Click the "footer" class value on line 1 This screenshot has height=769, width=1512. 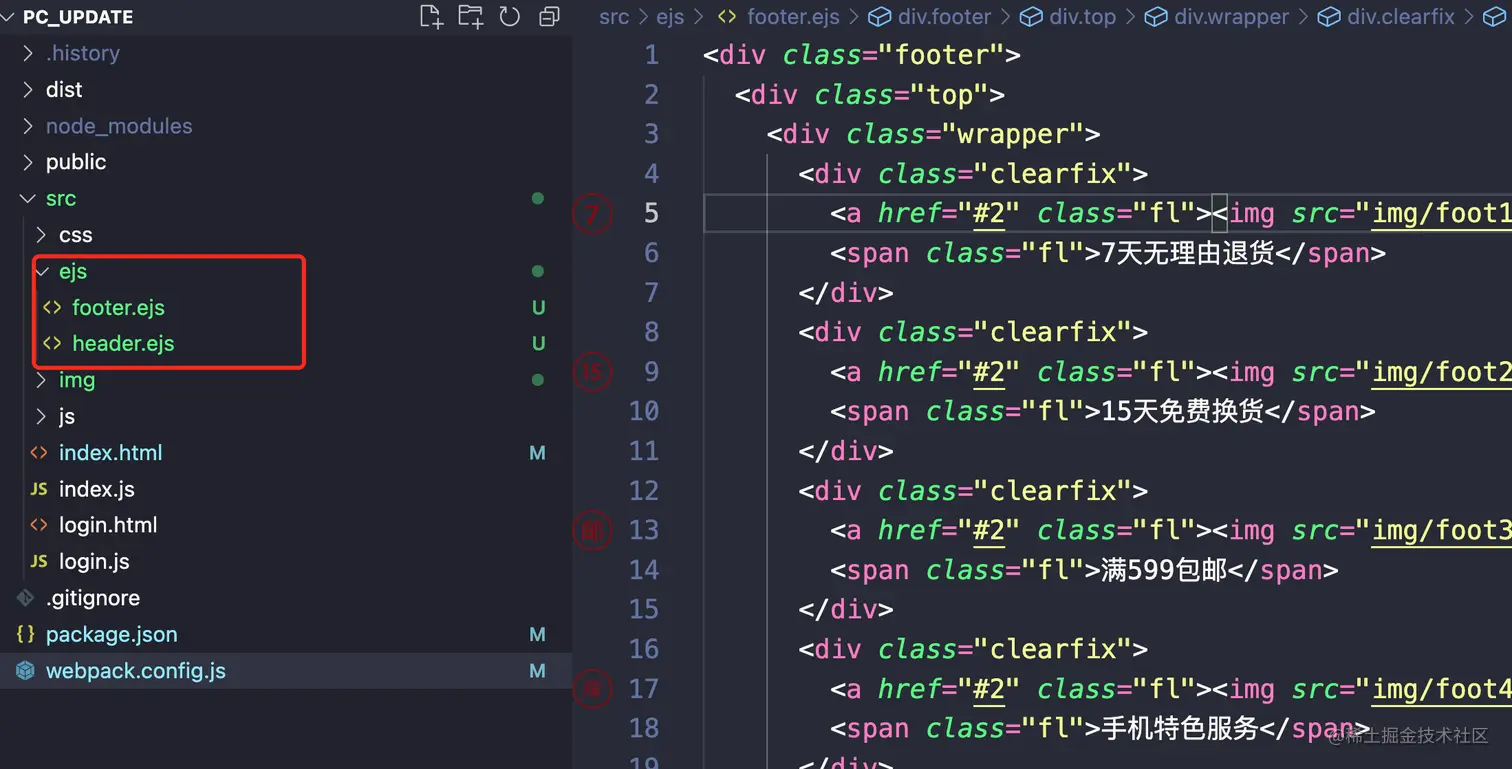[x=941, y=55]
